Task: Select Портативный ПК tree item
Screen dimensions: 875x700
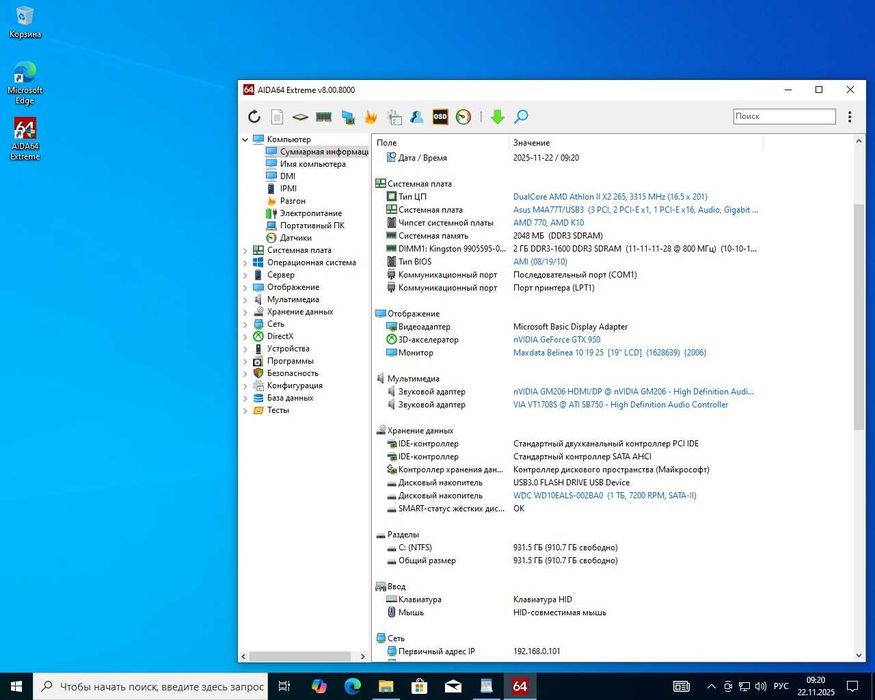Action: (x=305, y=225)
